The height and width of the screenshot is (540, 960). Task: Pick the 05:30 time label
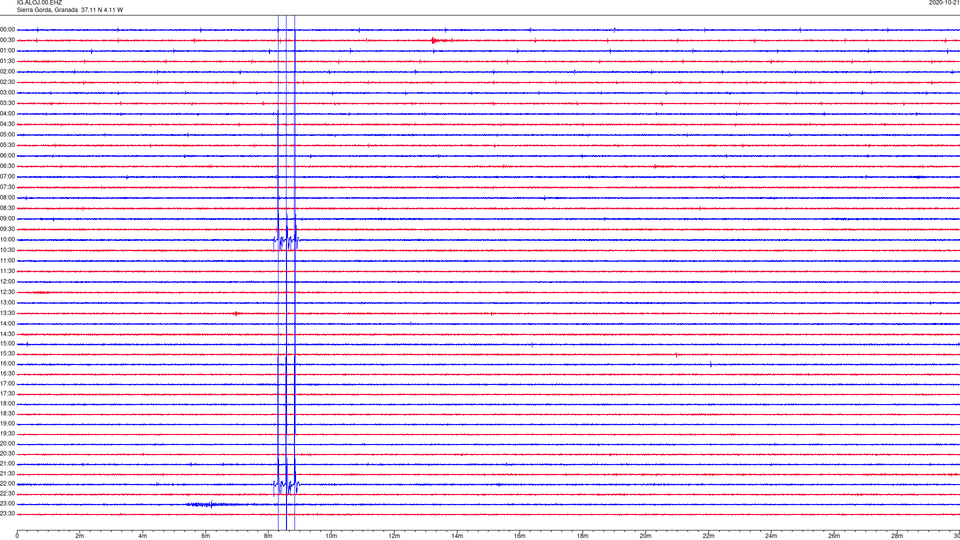pos(8,145)
